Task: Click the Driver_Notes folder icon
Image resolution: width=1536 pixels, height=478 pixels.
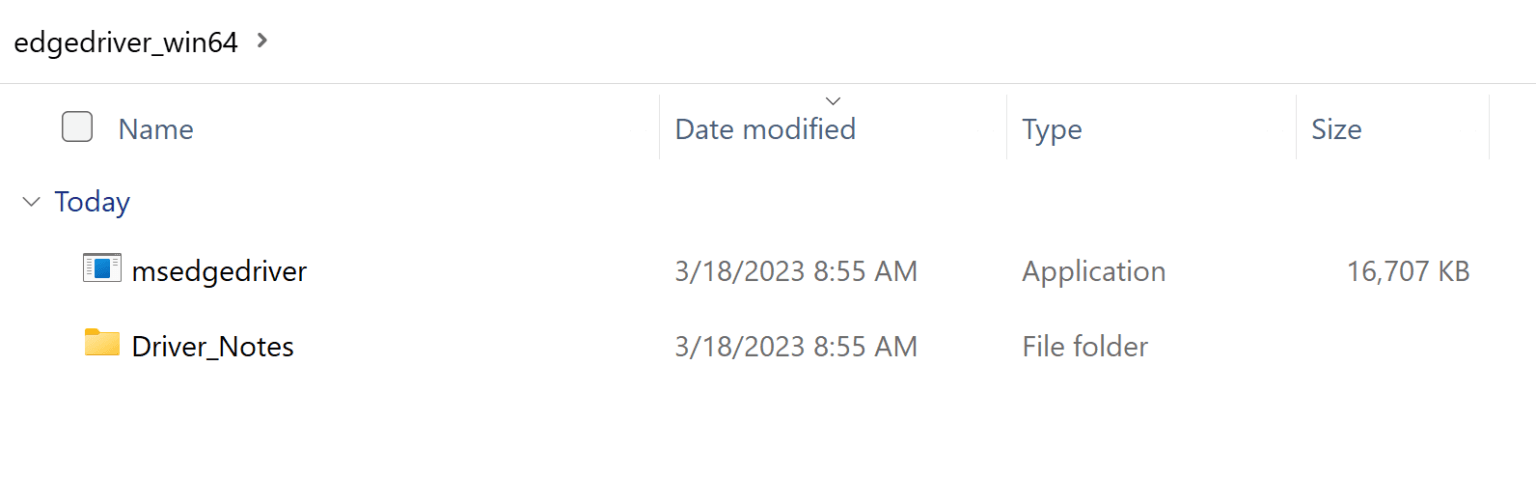Action: pos(102,343)
